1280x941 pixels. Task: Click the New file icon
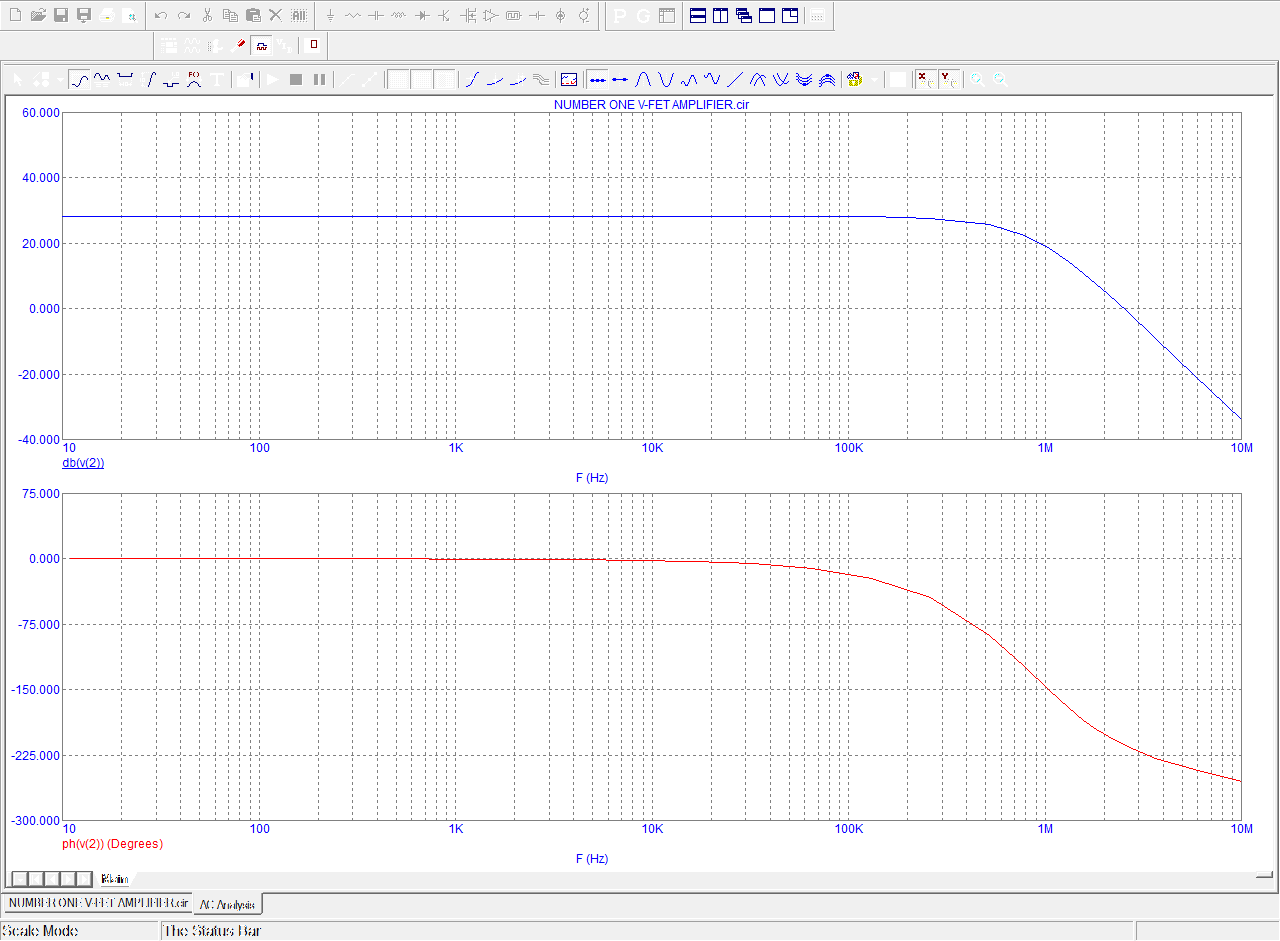(x=15, y=15)
